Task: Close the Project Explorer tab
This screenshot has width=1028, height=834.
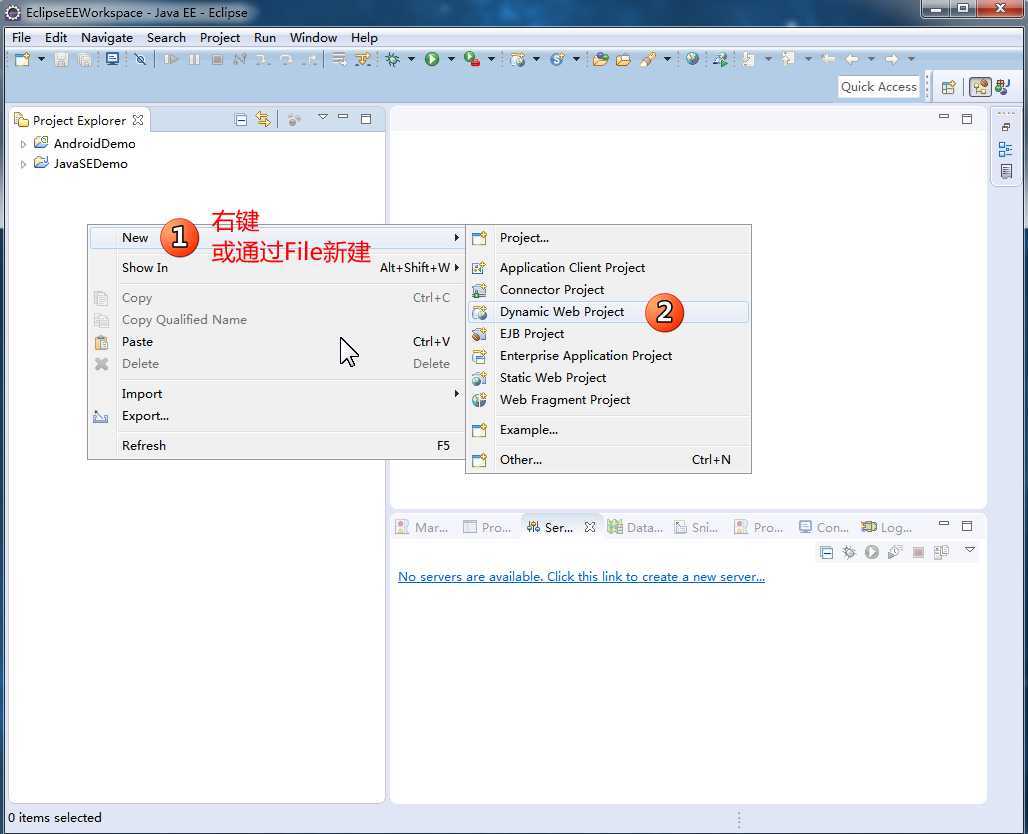Action: [x=138, y=120]
